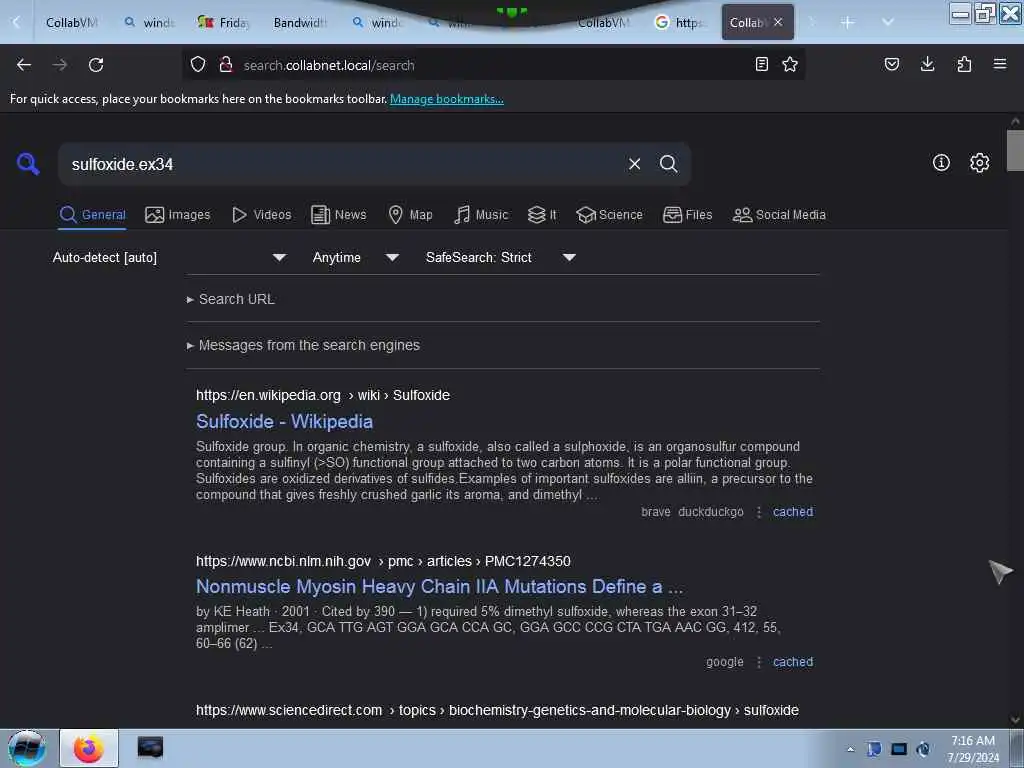Click the Action Center flag tray icon
1024x768 pixels.
click(x=874, y=749)
